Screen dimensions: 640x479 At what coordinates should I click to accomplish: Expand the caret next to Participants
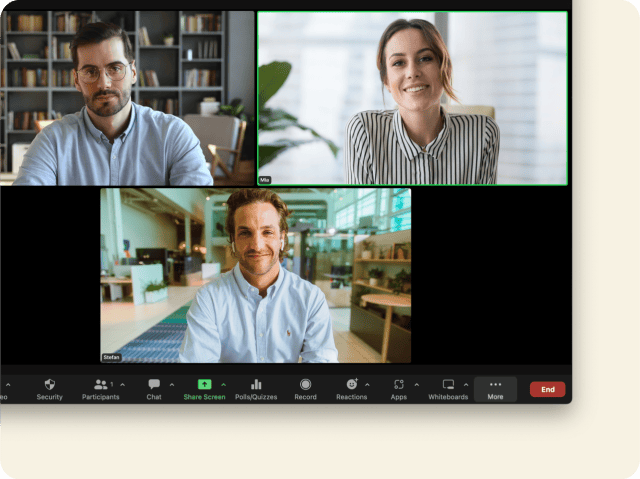123,385
